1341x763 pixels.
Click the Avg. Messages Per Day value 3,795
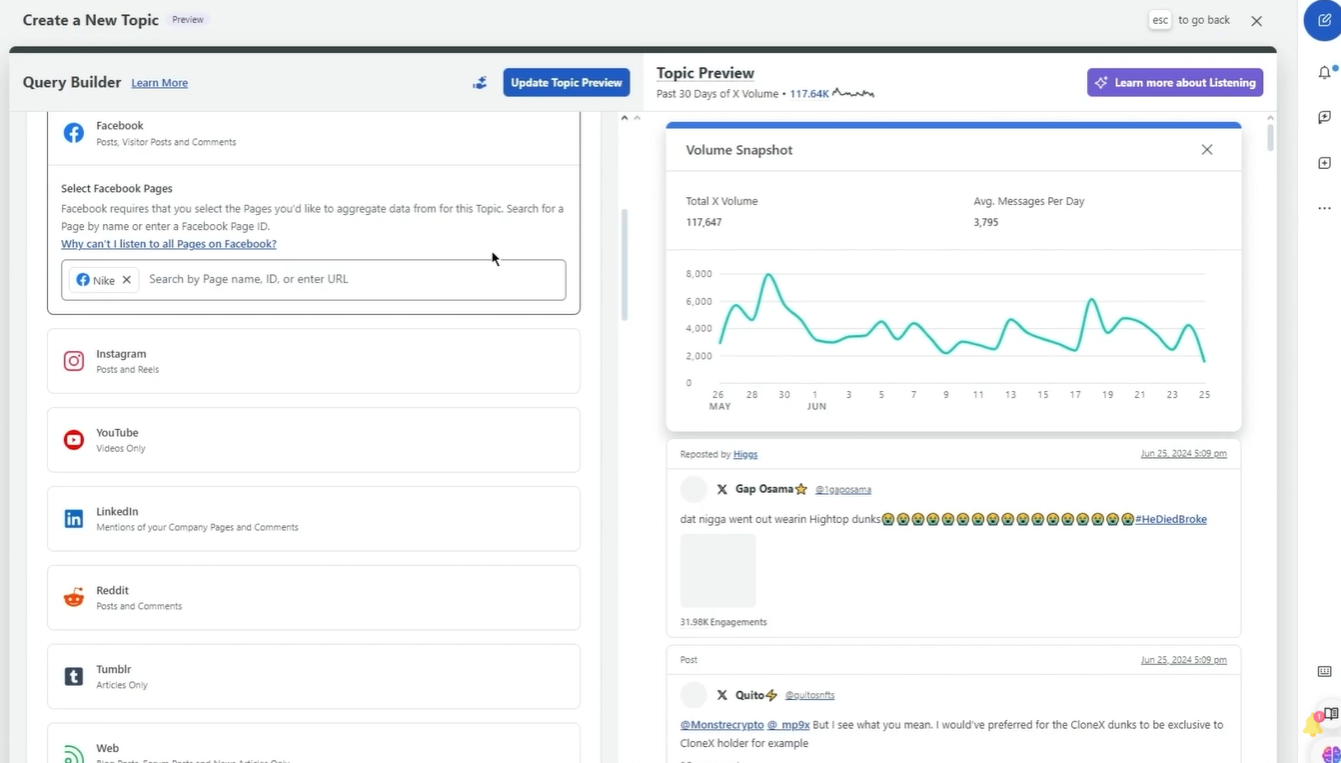[x=986, y=222]
